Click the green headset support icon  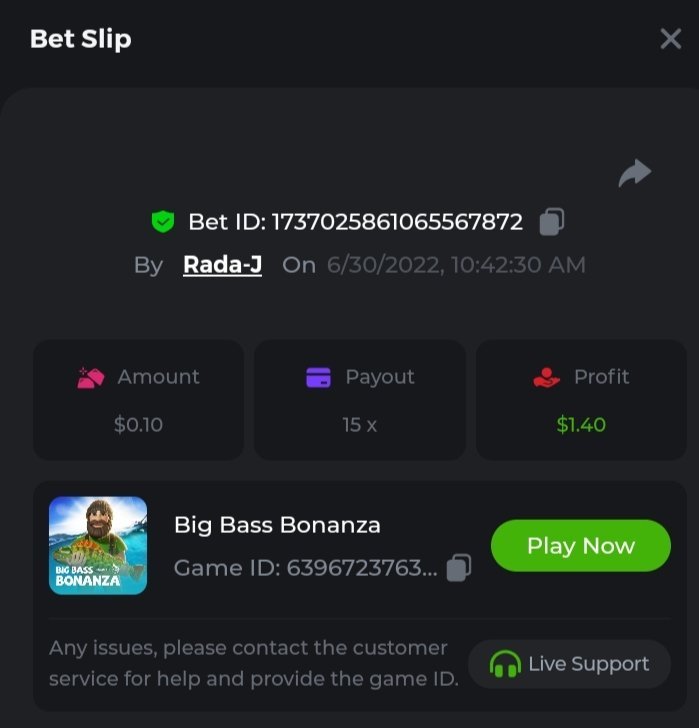pos(505,664)
